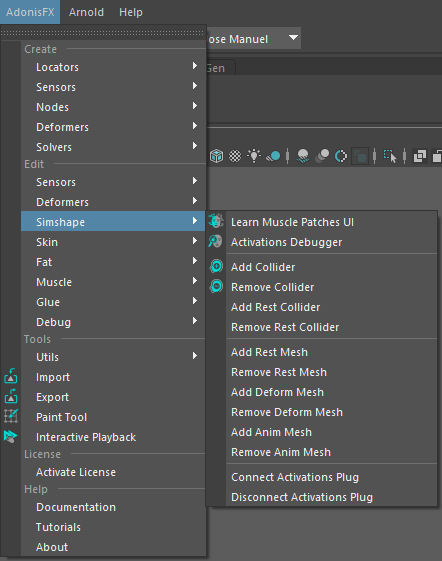Open the Arnold menu
The height and width of the screenshot is (561, 442).
[x=86, y=12]
